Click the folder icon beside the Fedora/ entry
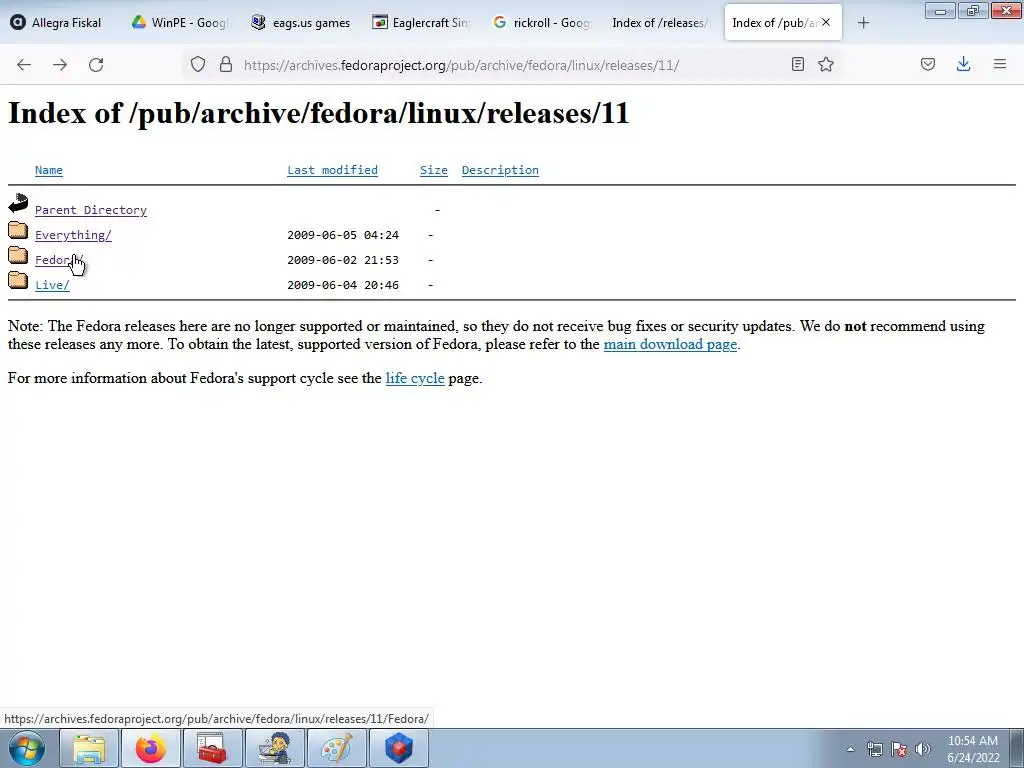Image resolution: width=1024 pixels, height=768 pixels. click(x=18, y=255)
